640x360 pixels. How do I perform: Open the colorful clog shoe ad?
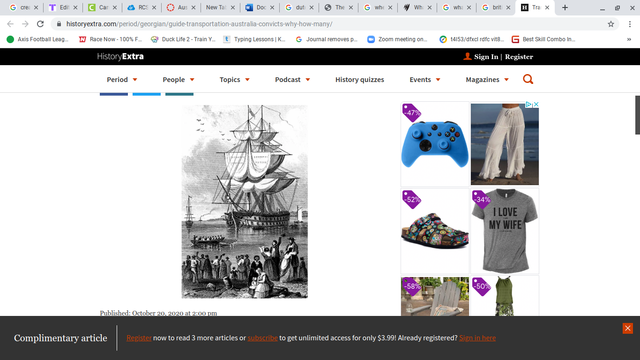[435, 231]
